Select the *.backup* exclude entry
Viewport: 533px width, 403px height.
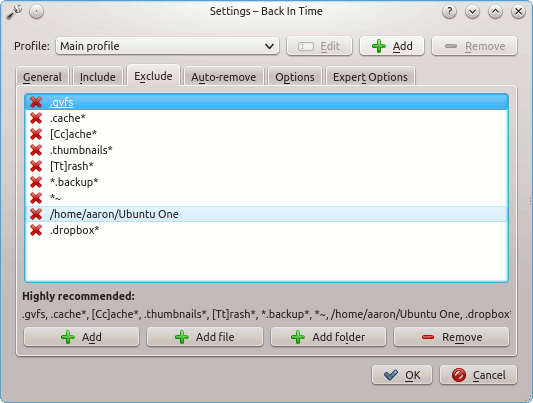click(x=266, y=182)
